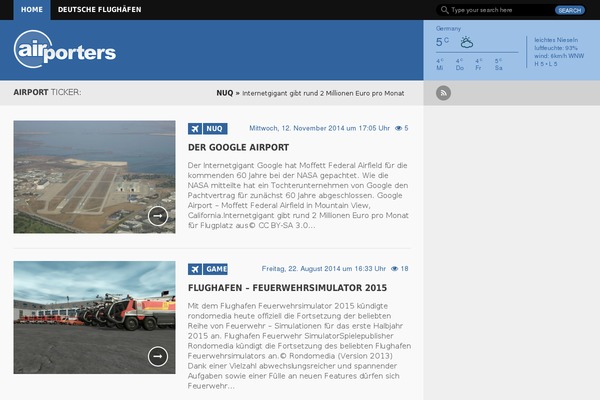Click Google Airport article summary text

pos(298,195)
